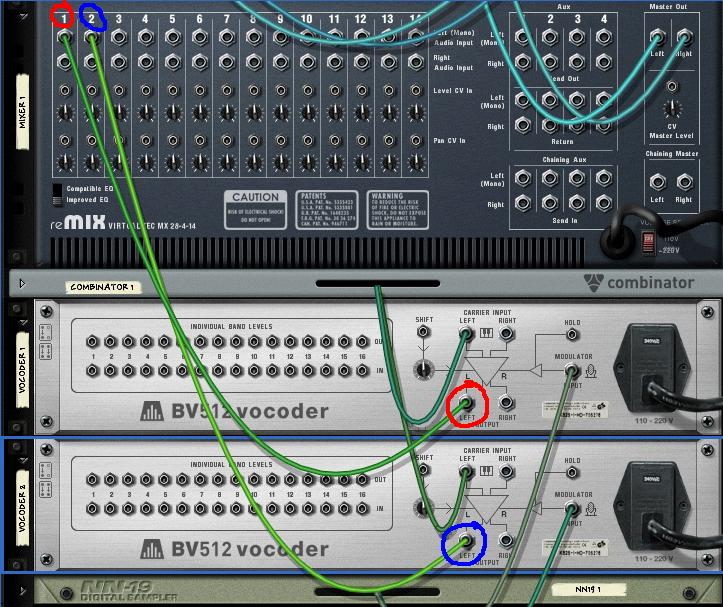Image resolution: width=723 pixels, height=607 pixels.
Task: Click channel 6 Pan CV trim knob
Action: [x=200, y=162]
